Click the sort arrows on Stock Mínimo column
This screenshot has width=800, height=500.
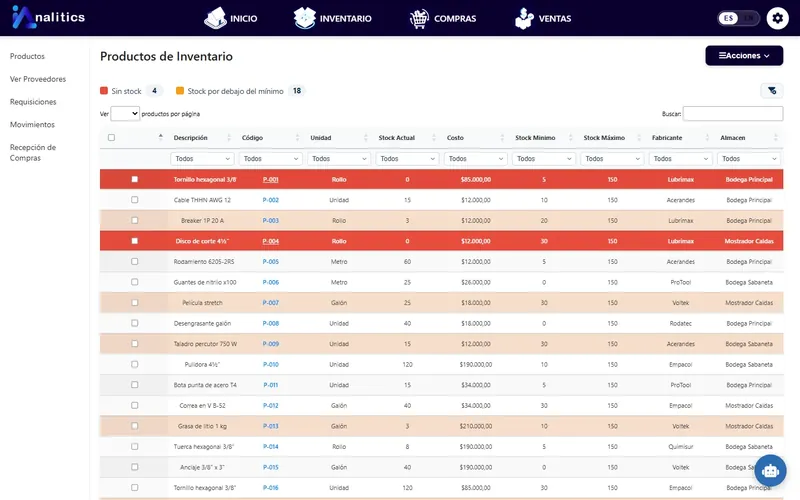pos(570,137)
